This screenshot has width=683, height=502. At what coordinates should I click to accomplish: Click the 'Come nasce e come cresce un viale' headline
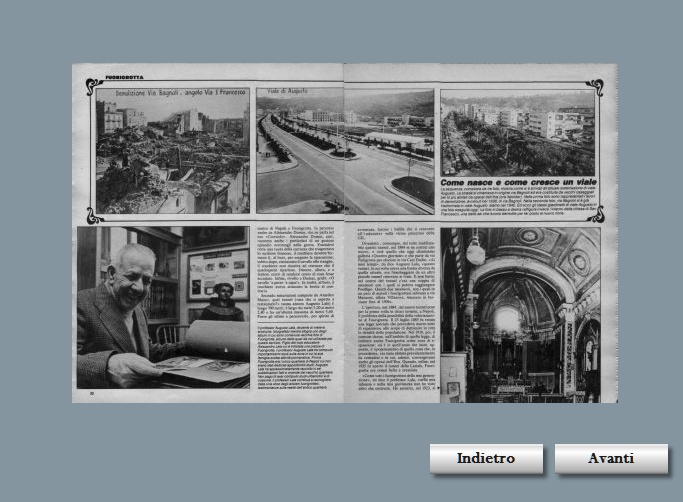click(x=518, y=182)
